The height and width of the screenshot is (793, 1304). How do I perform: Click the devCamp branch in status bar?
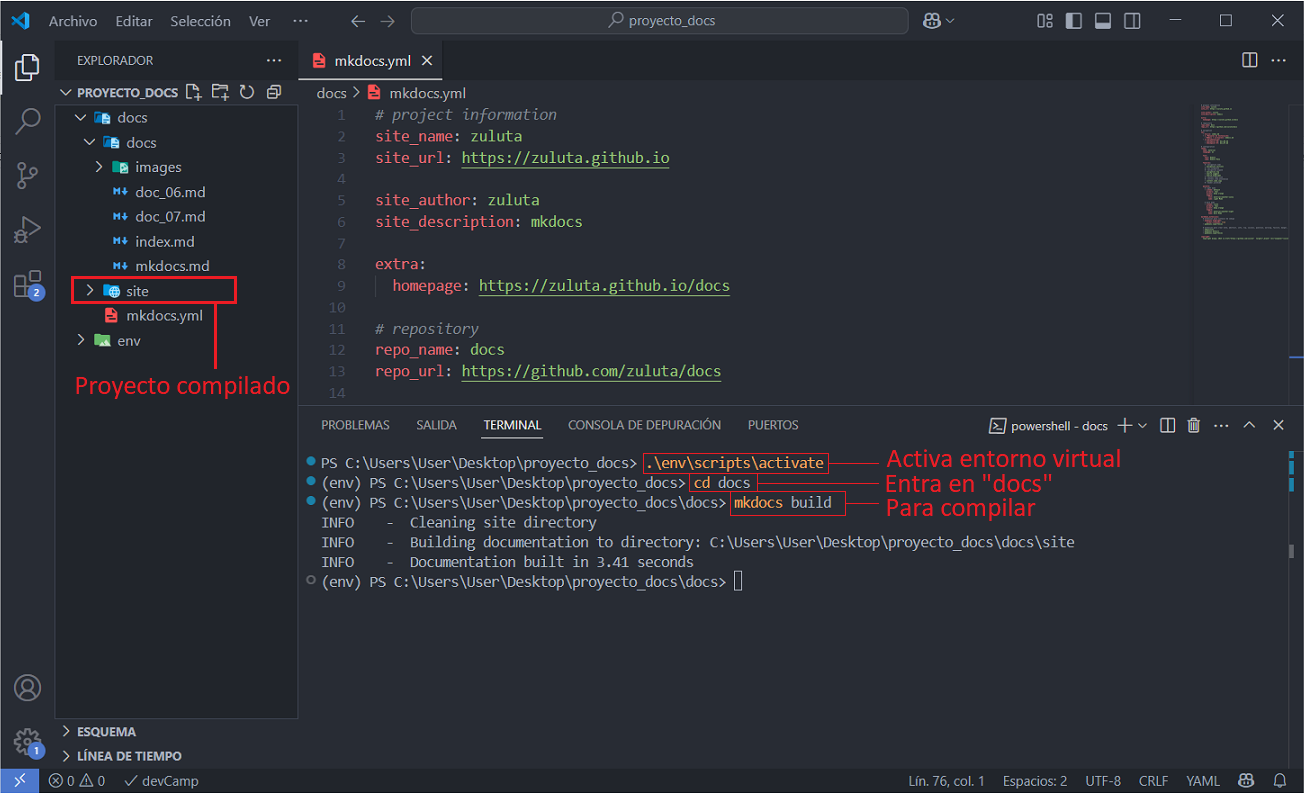[161, 781]
